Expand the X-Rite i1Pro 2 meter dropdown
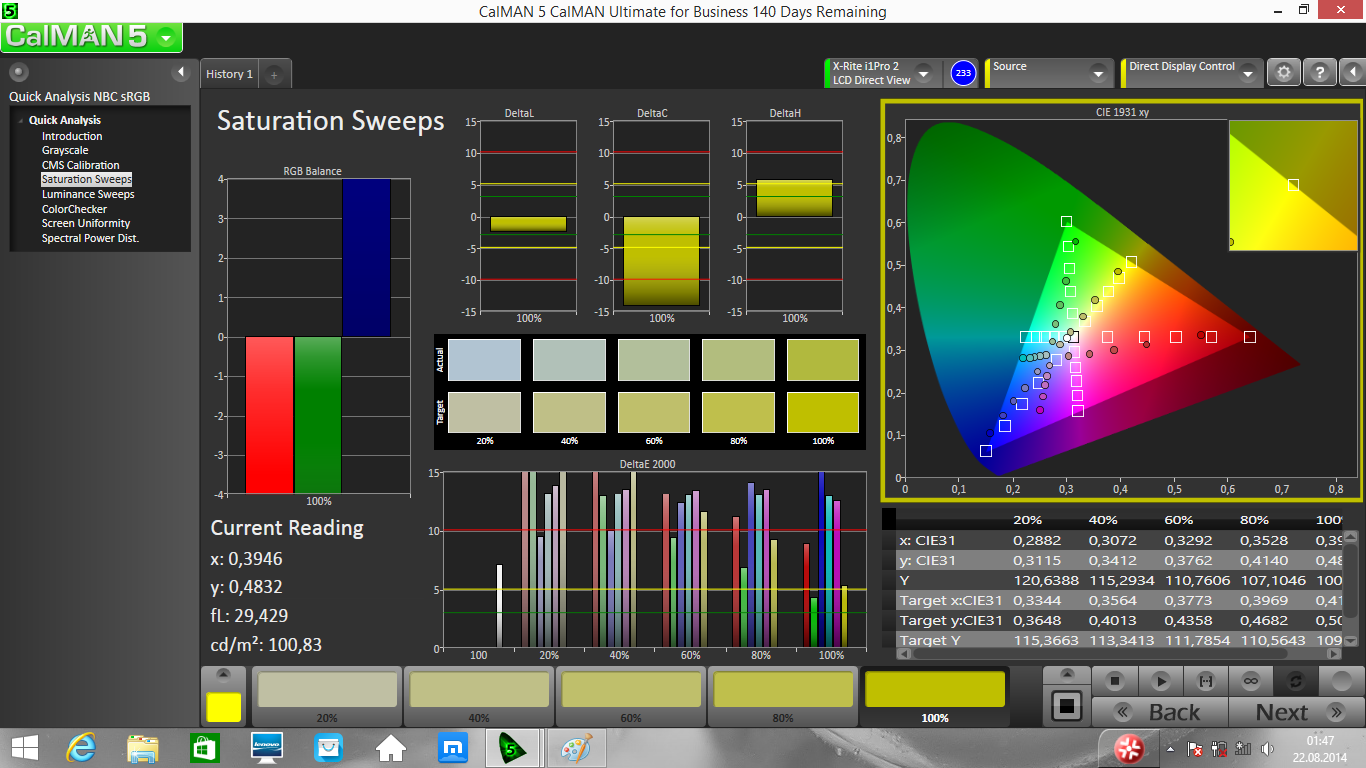This screenshot has width=1366, height=768. tap(923, 73)
